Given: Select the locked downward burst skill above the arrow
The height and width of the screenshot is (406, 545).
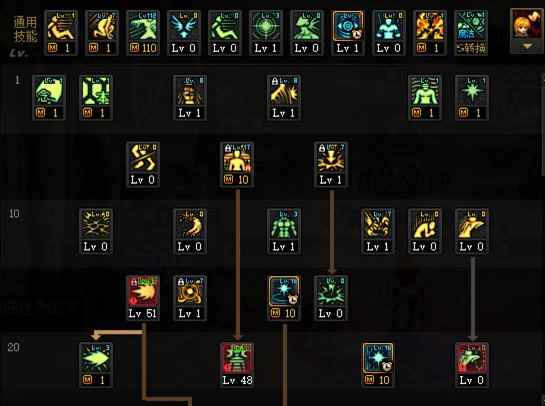Looking at the screenshot, I should tap(331, 164).
